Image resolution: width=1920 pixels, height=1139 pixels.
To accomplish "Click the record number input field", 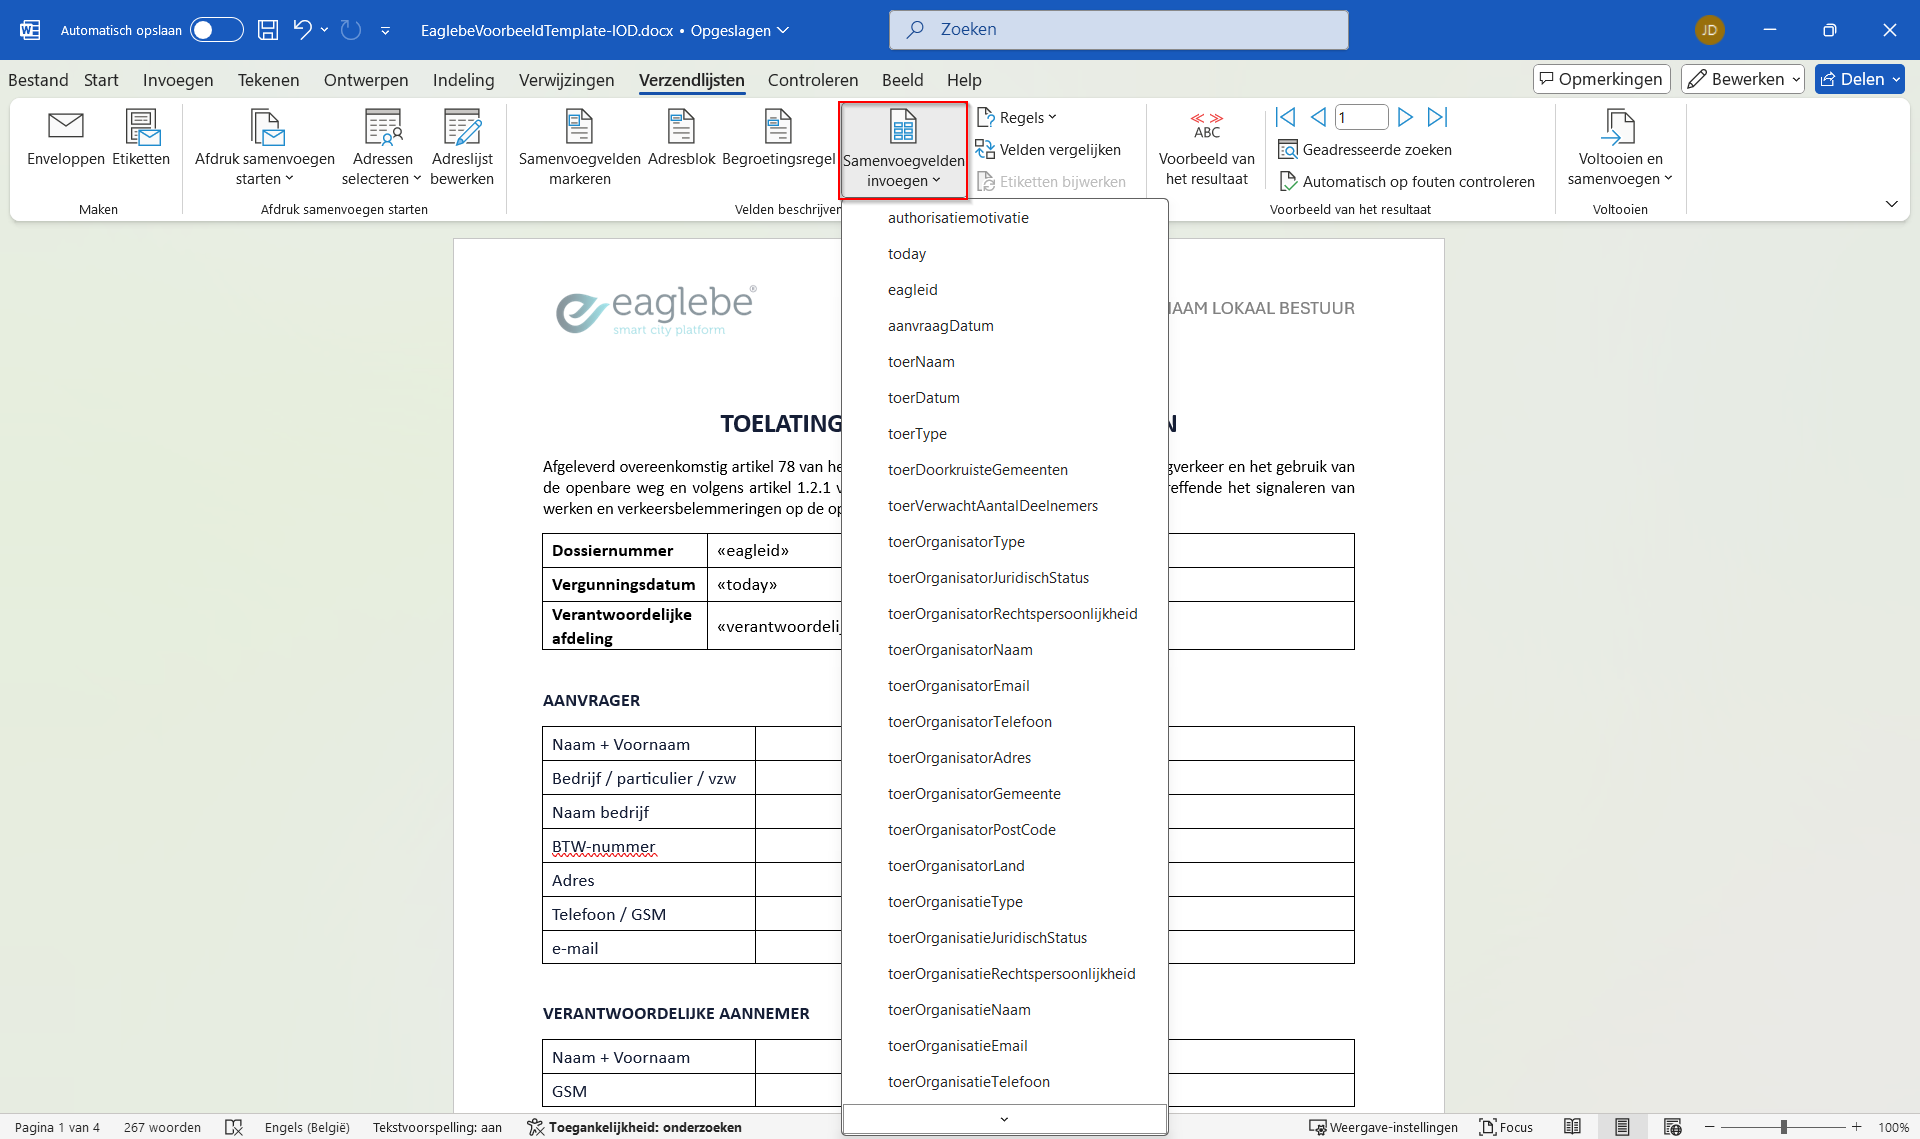I will (1361, 117).
